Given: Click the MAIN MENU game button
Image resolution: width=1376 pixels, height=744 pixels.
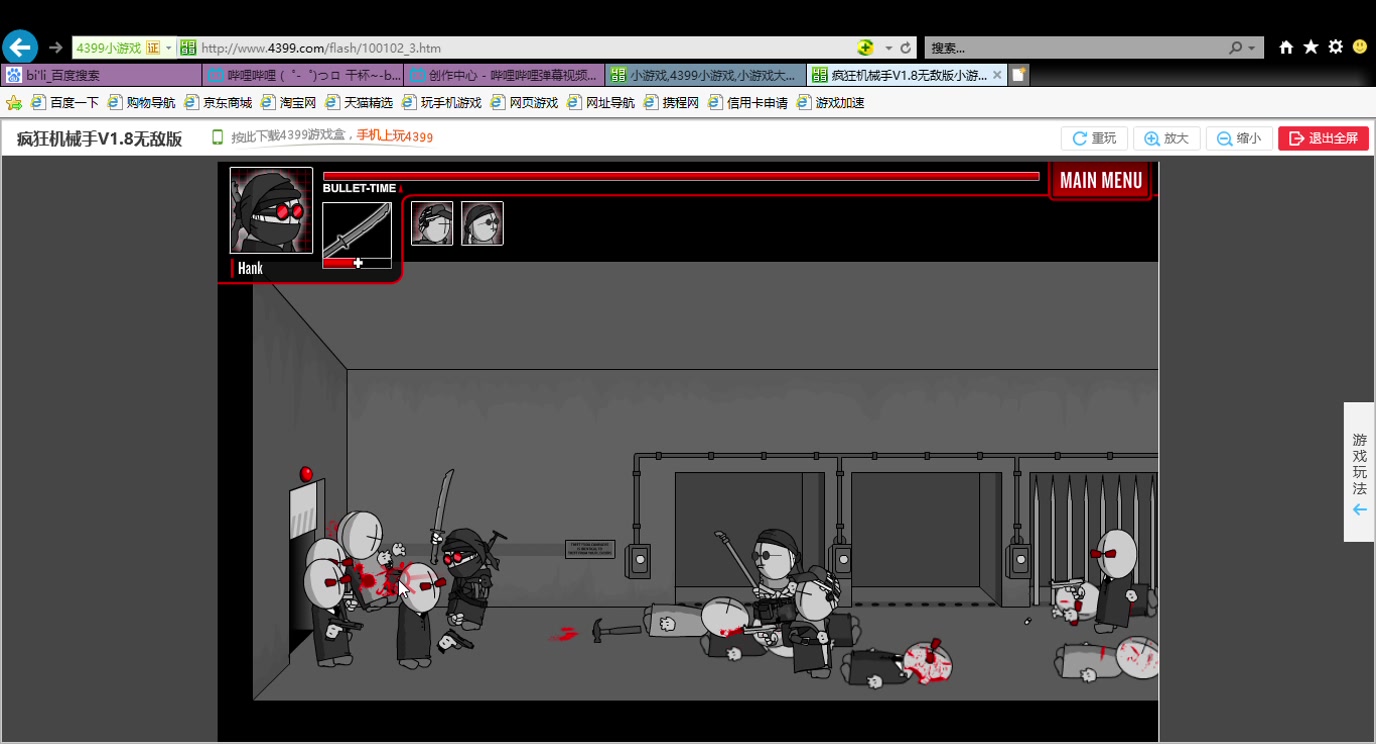Looking at the screenshot, I should [1100, 181].
